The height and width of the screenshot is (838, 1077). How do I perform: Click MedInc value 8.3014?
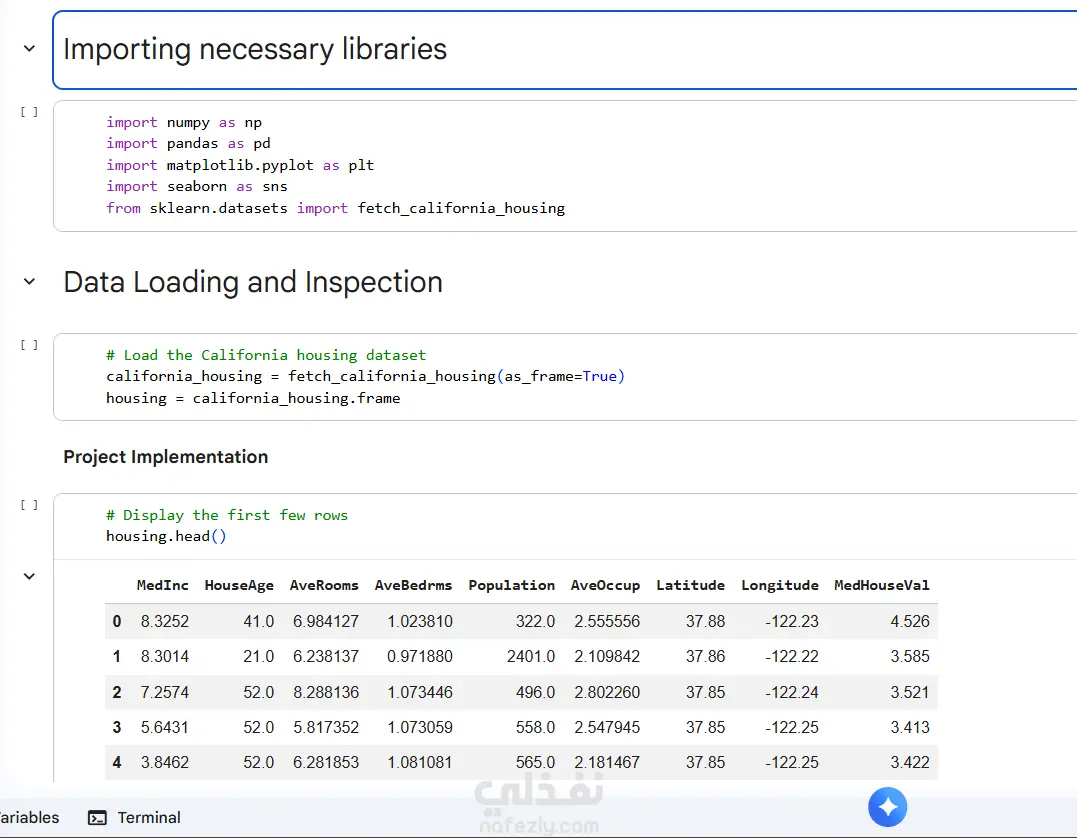click(x=165, y=657)
